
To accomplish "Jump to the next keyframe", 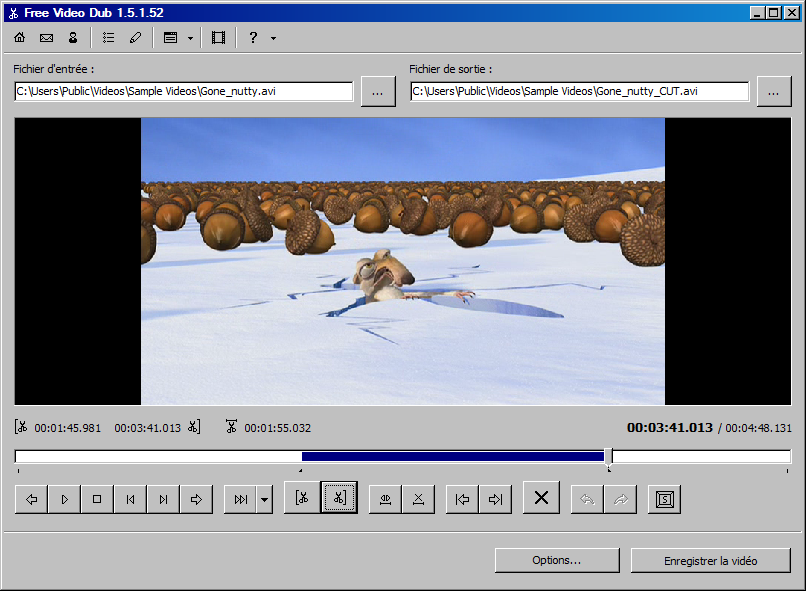I will coord(240,499).
